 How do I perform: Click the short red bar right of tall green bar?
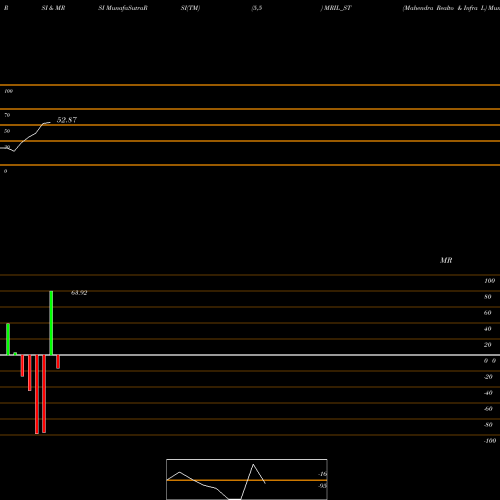pos(58,362)
